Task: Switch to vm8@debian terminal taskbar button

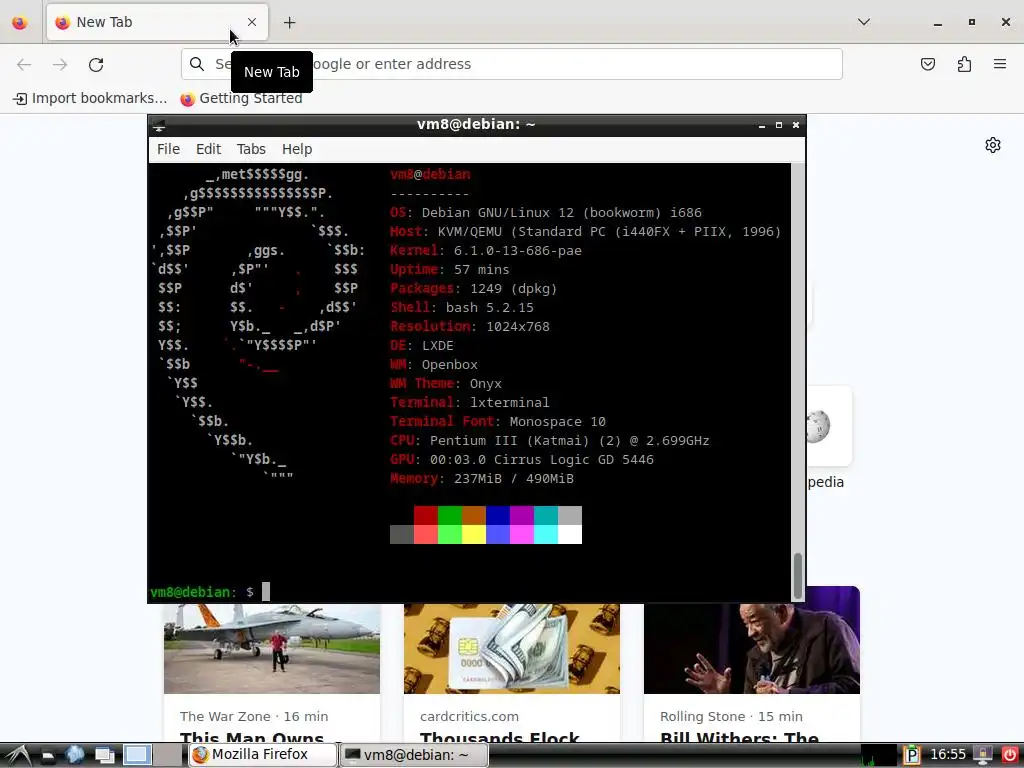Action: tap(415, 755)
